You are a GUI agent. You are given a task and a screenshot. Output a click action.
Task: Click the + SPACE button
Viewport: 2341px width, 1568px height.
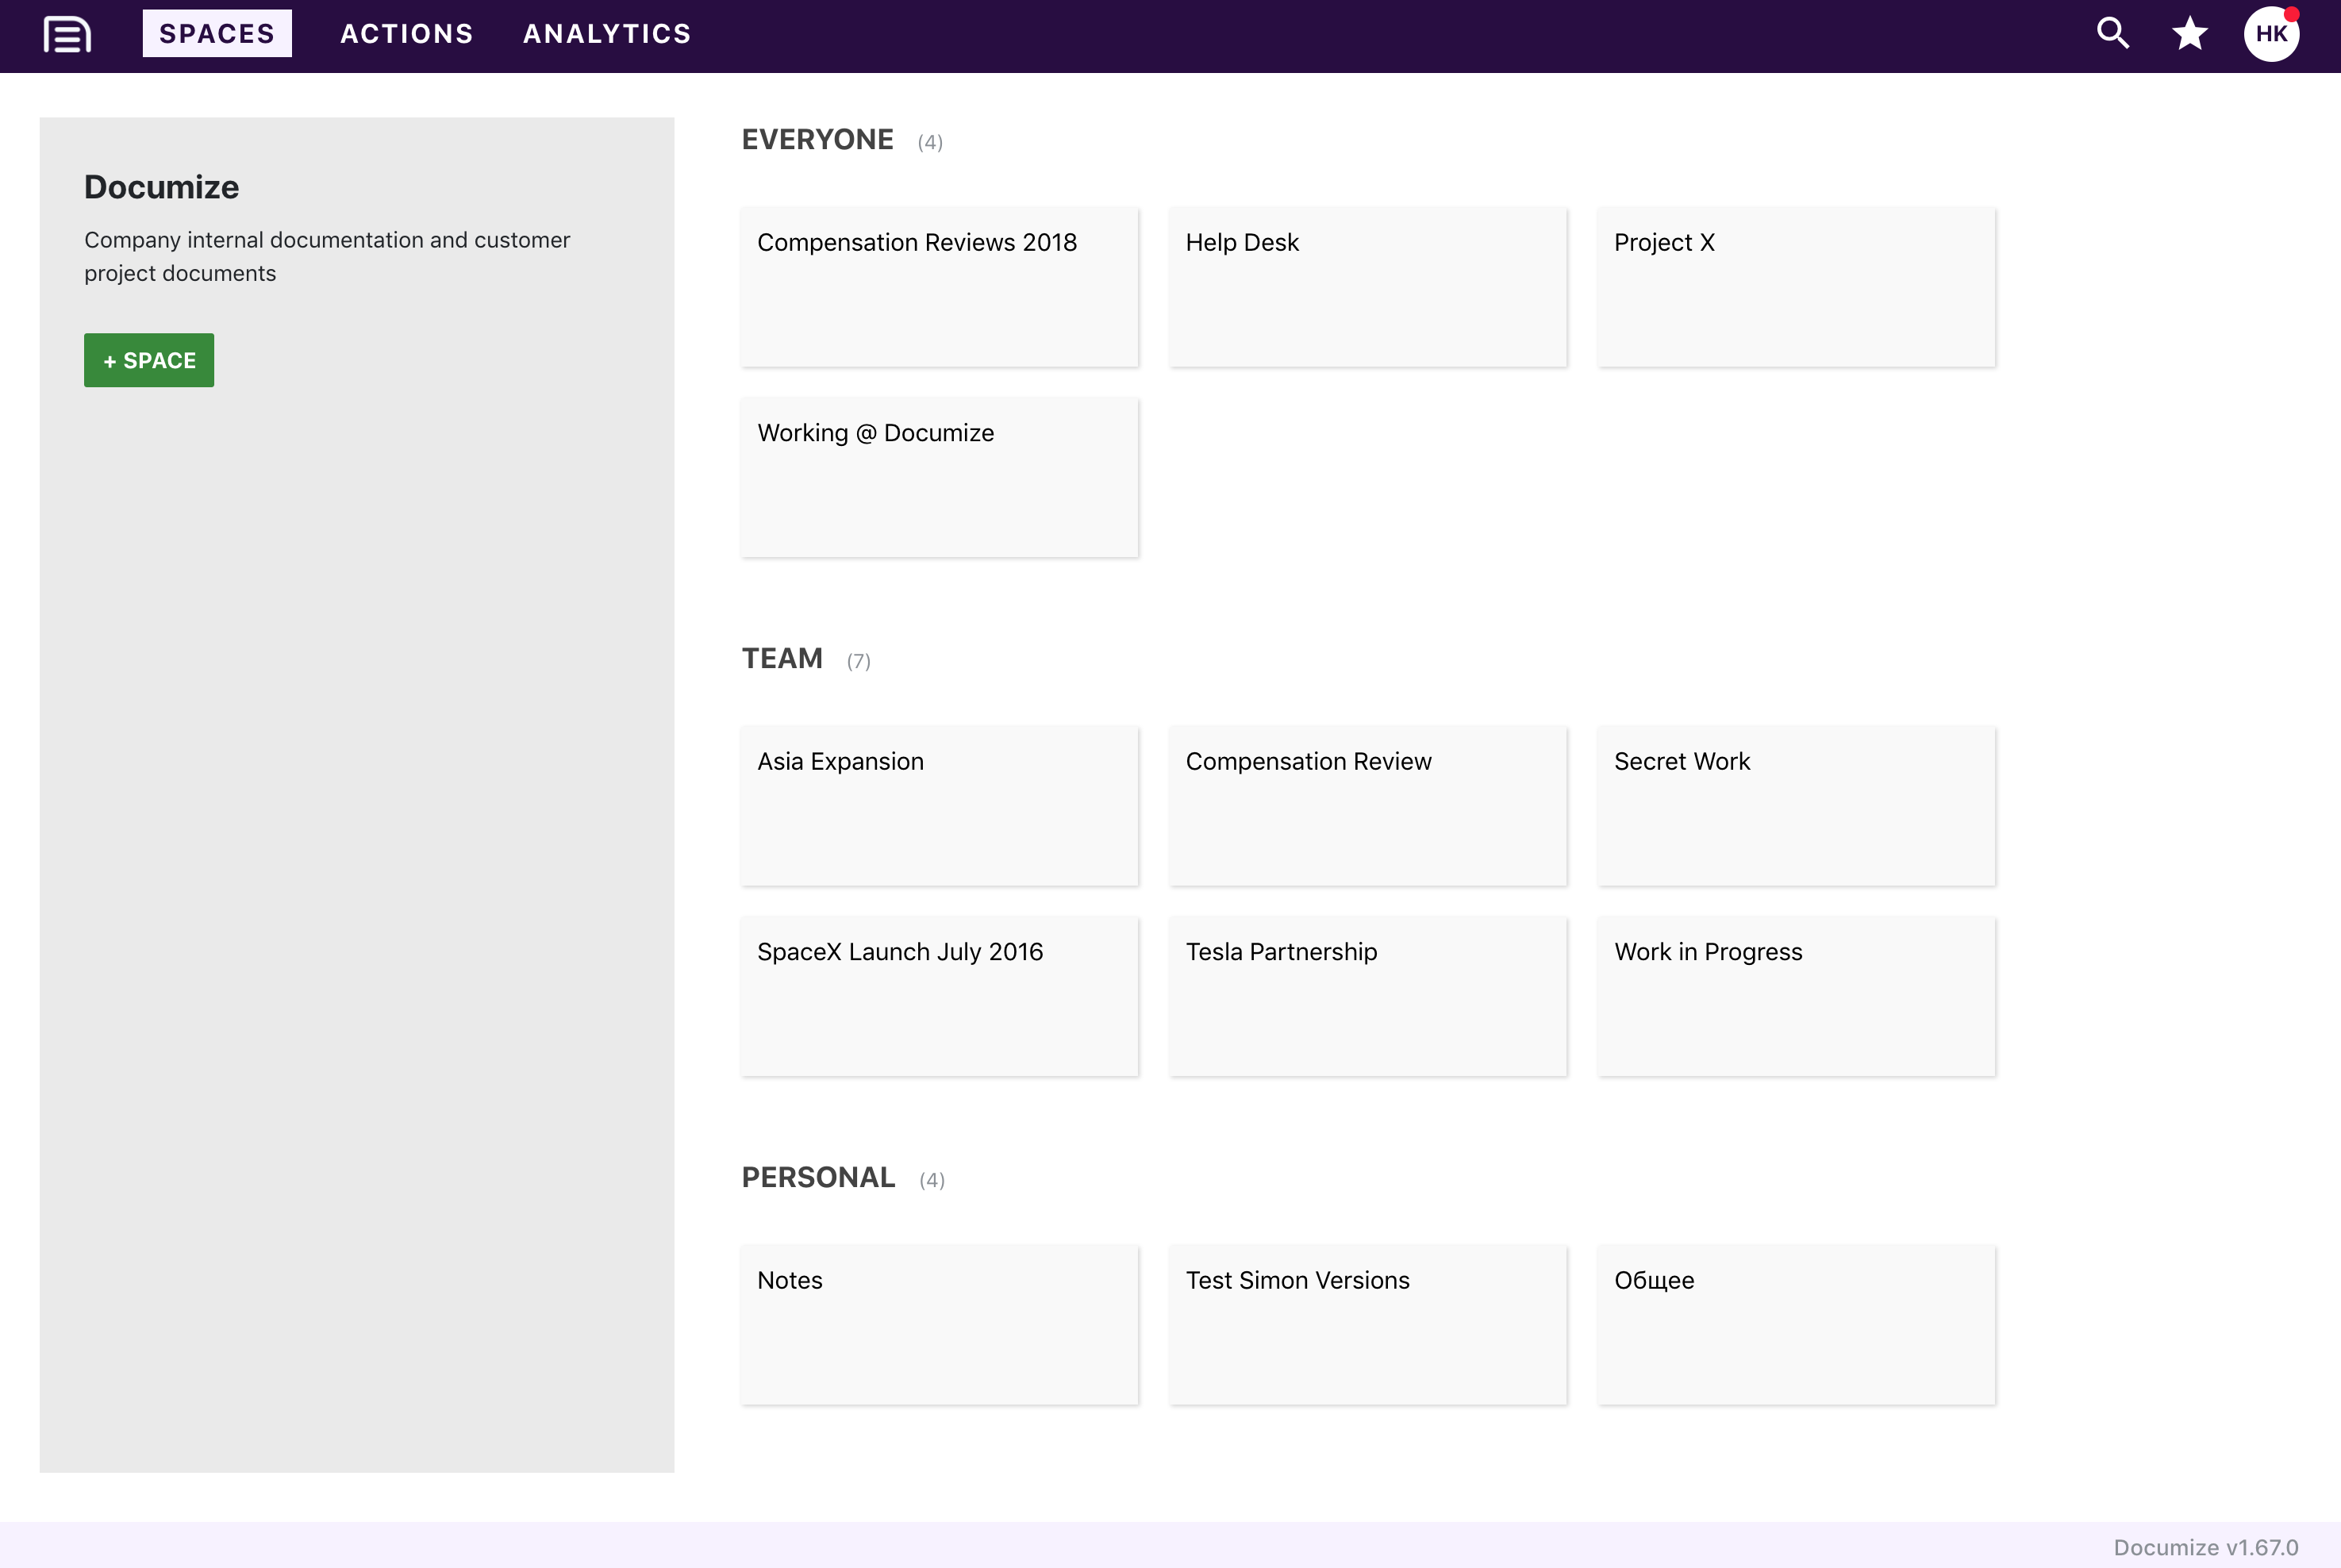[x=149, y=360]
